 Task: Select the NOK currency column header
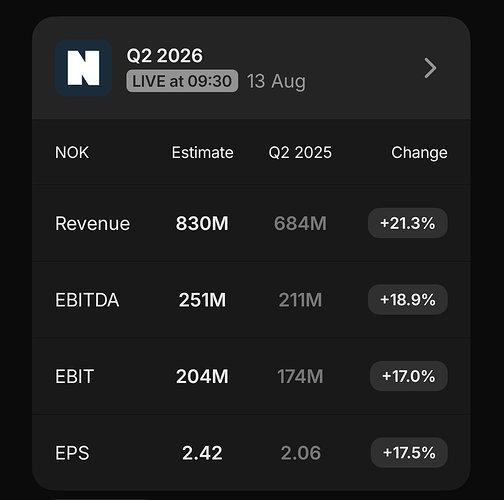click(x=72, y=153)
